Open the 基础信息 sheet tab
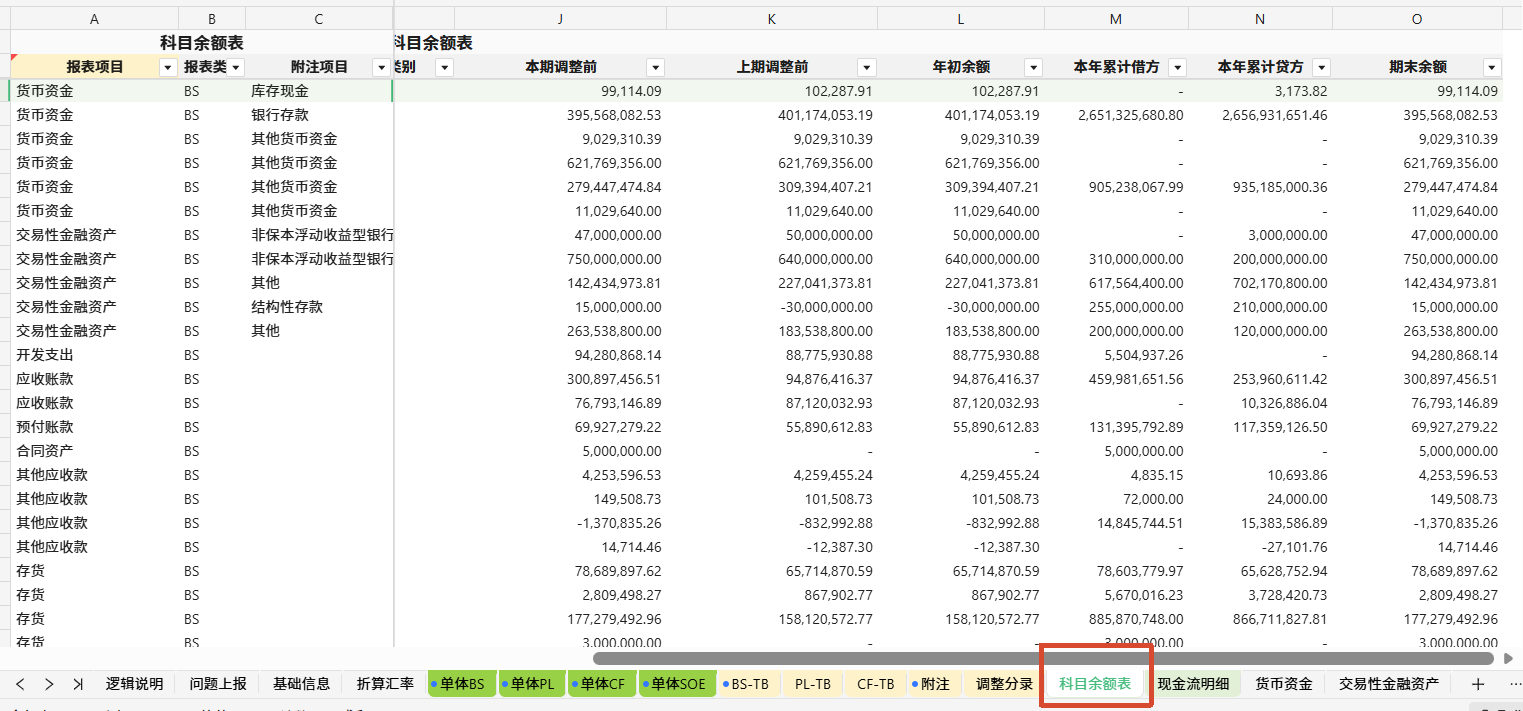 pos(301,684)
